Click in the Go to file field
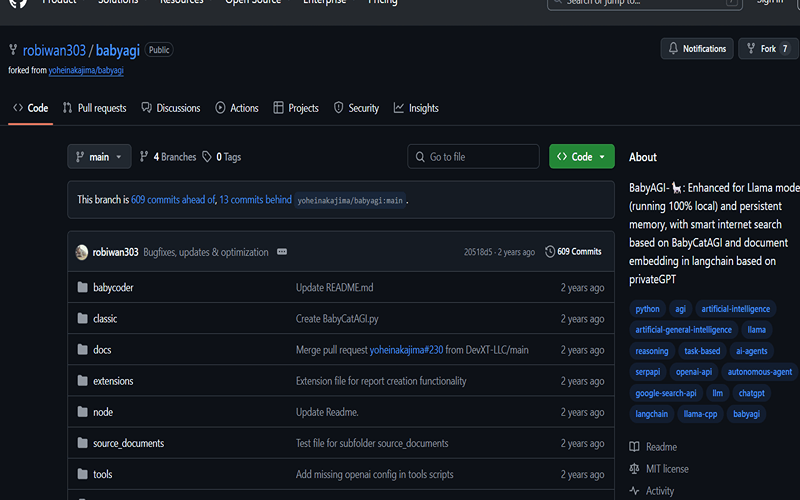Viewport: 800px width, 500px height. coord(473,157)
